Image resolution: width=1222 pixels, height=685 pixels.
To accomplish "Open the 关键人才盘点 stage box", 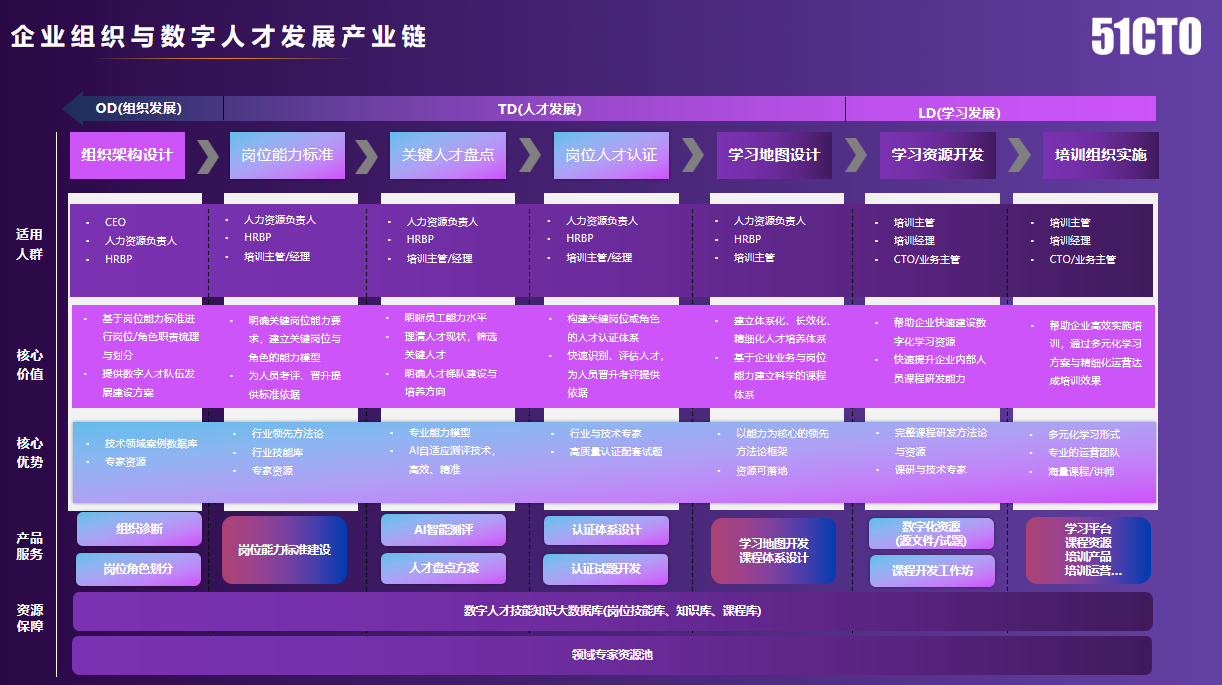I will (447, 155).
